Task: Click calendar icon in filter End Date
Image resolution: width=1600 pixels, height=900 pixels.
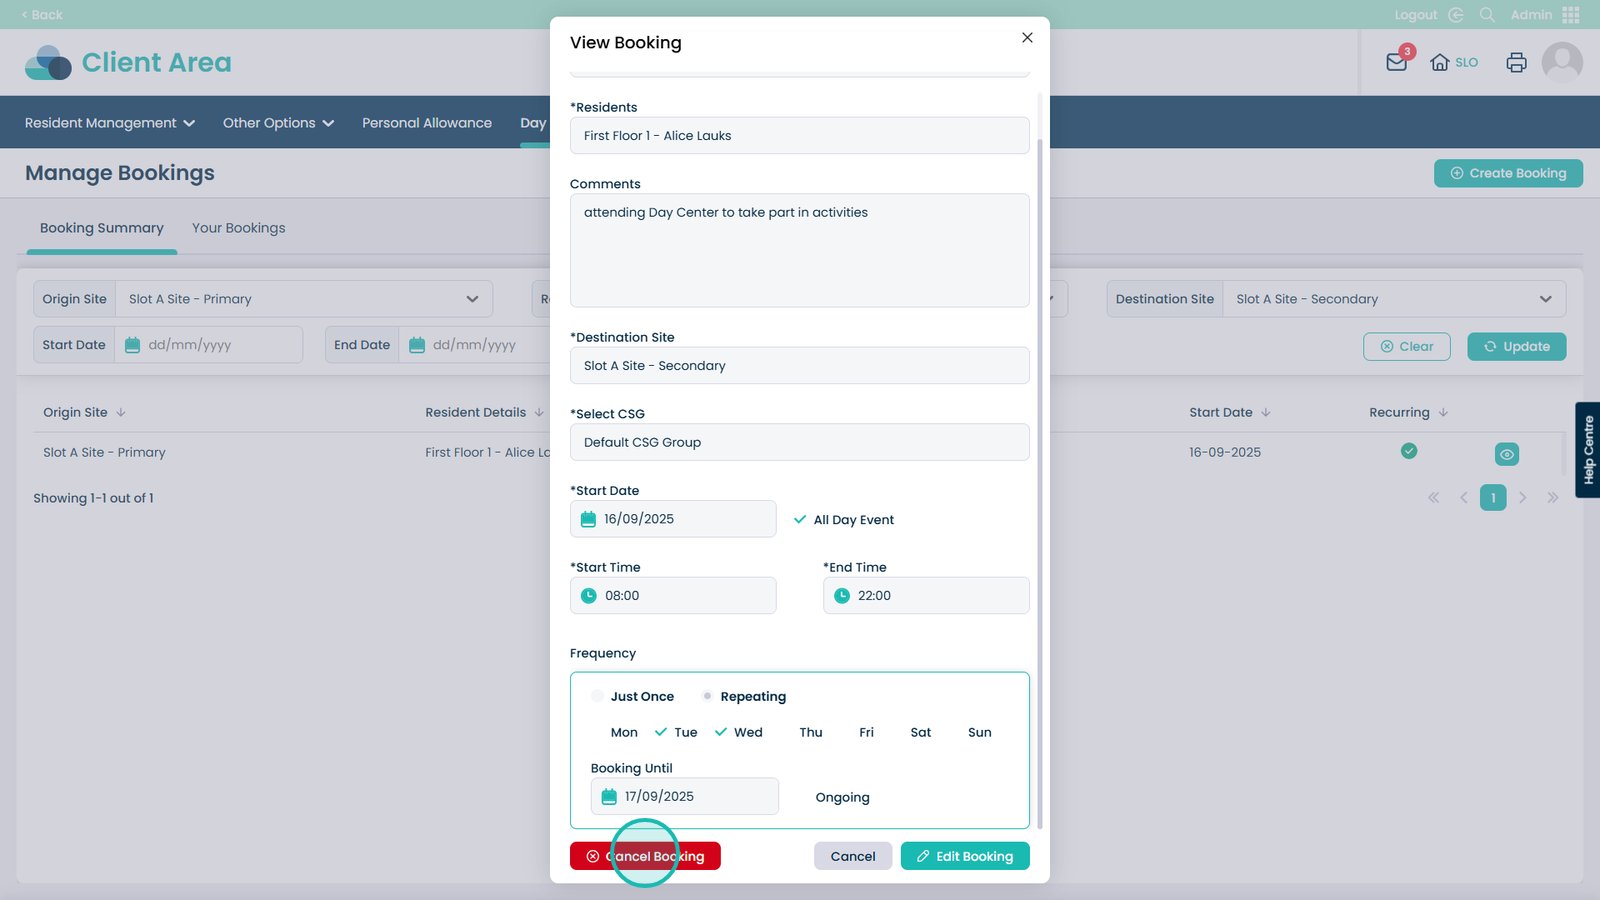Action: [x=417, y=345]
